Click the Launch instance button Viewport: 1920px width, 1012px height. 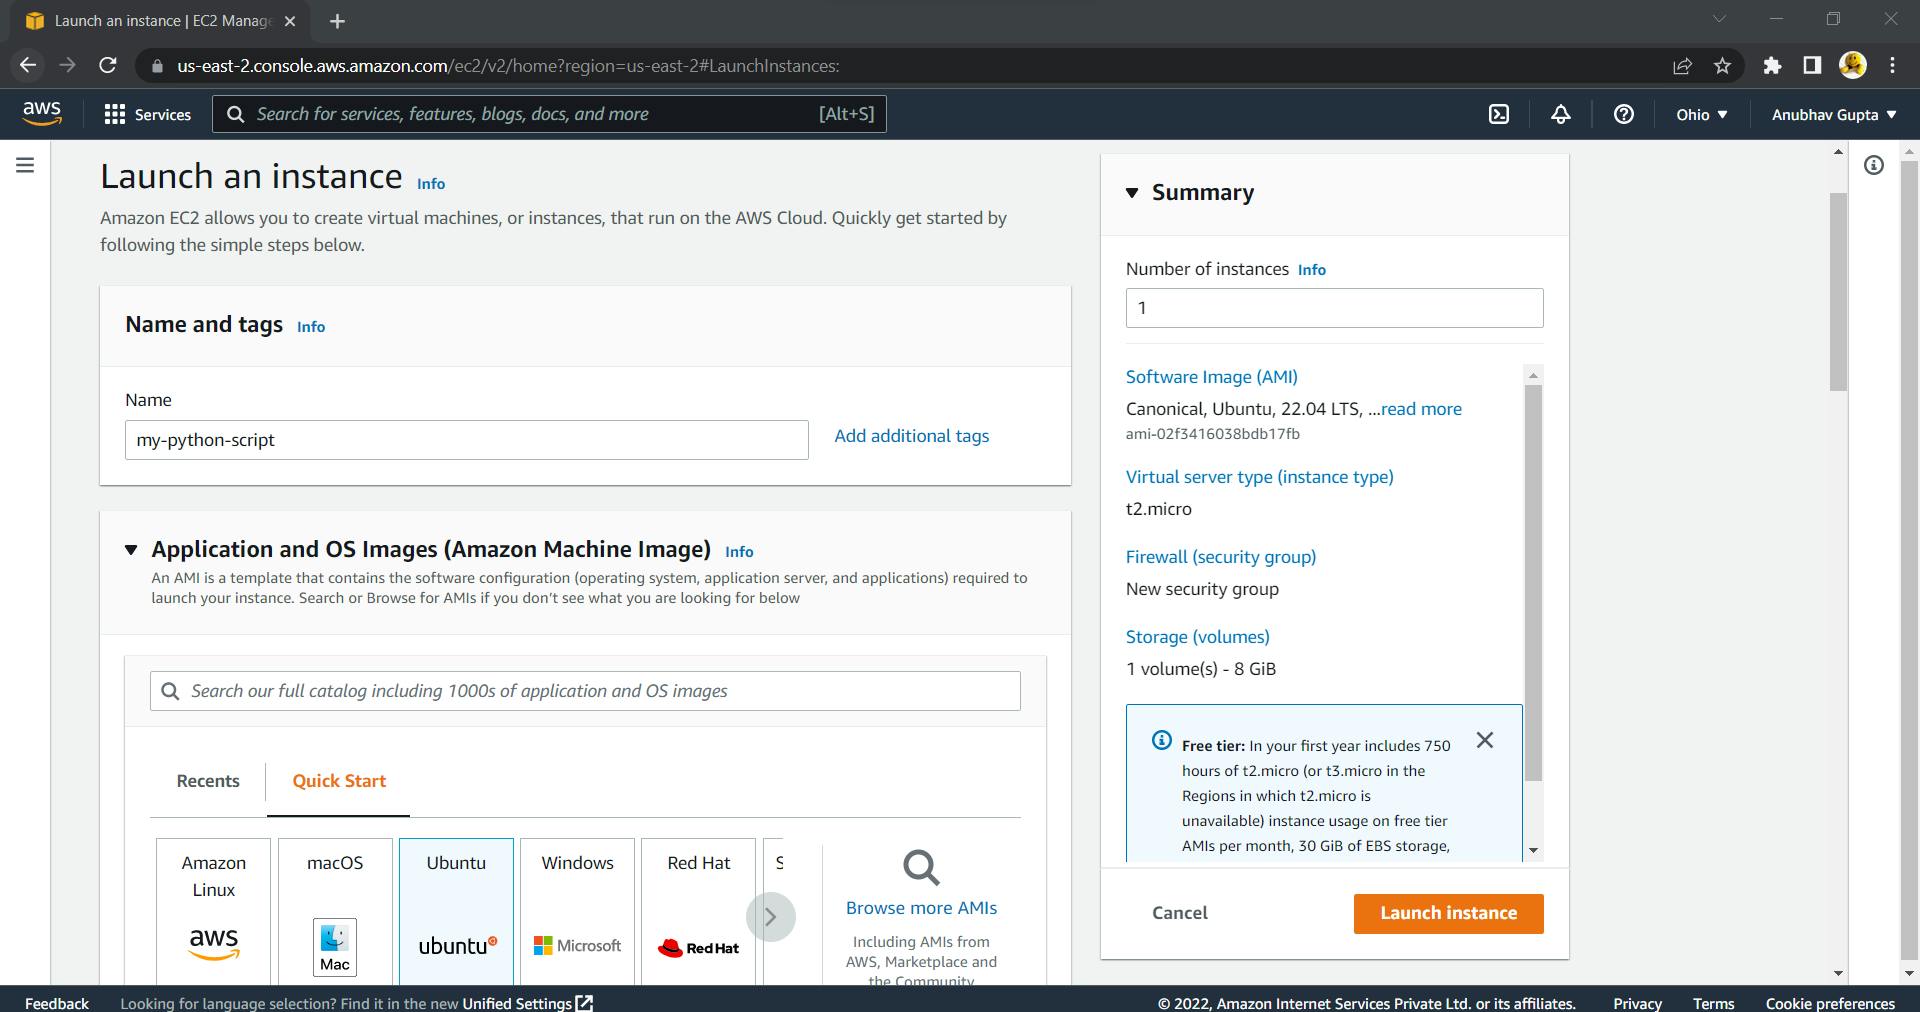click(1448, 913)
